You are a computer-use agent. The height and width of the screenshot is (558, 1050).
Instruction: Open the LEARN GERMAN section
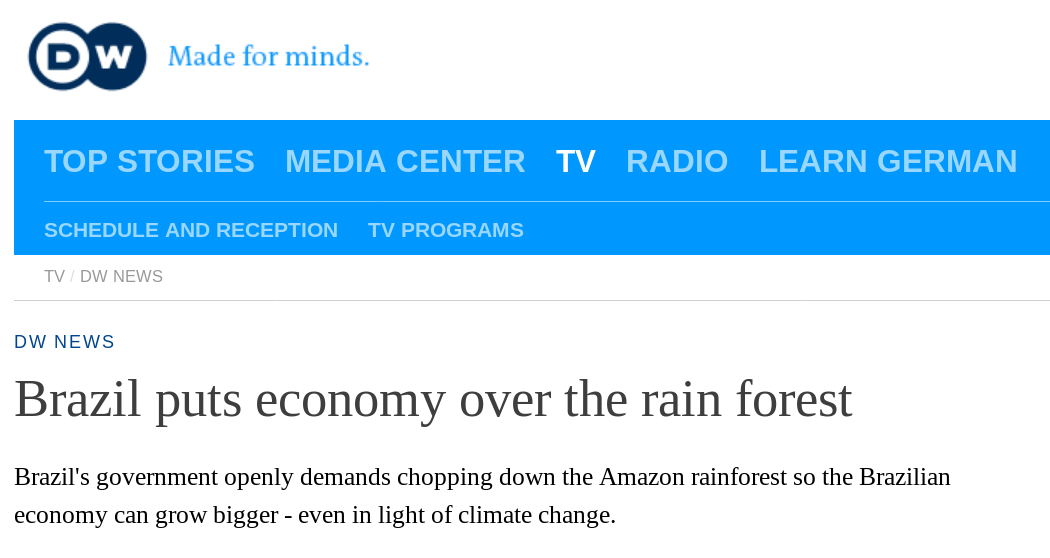click(x=888, y=161)
